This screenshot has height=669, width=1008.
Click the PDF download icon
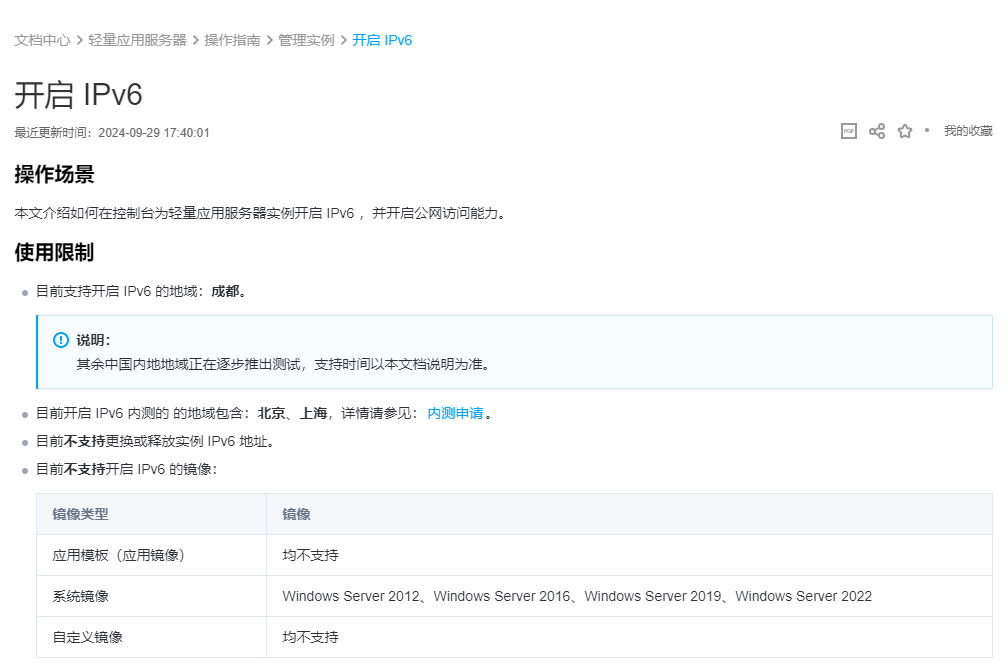pyautogui.click(x=848, y=131)
